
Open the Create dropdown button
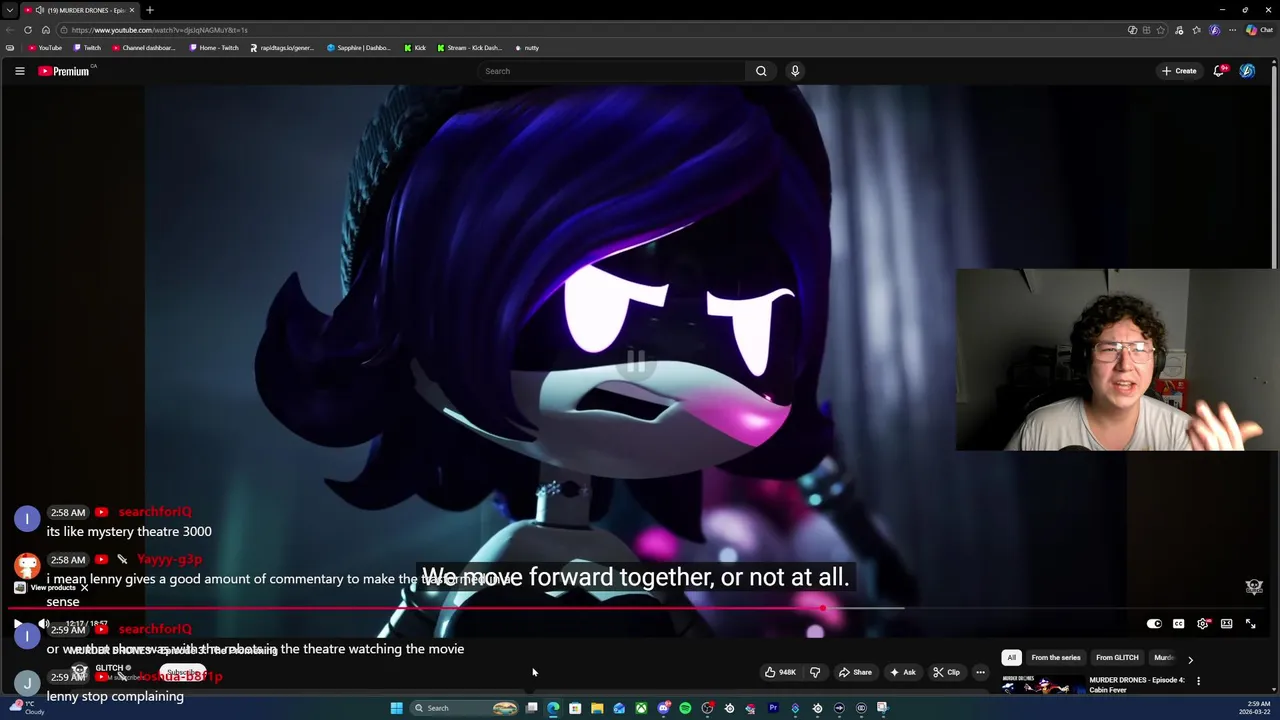tap(1179, 71)
